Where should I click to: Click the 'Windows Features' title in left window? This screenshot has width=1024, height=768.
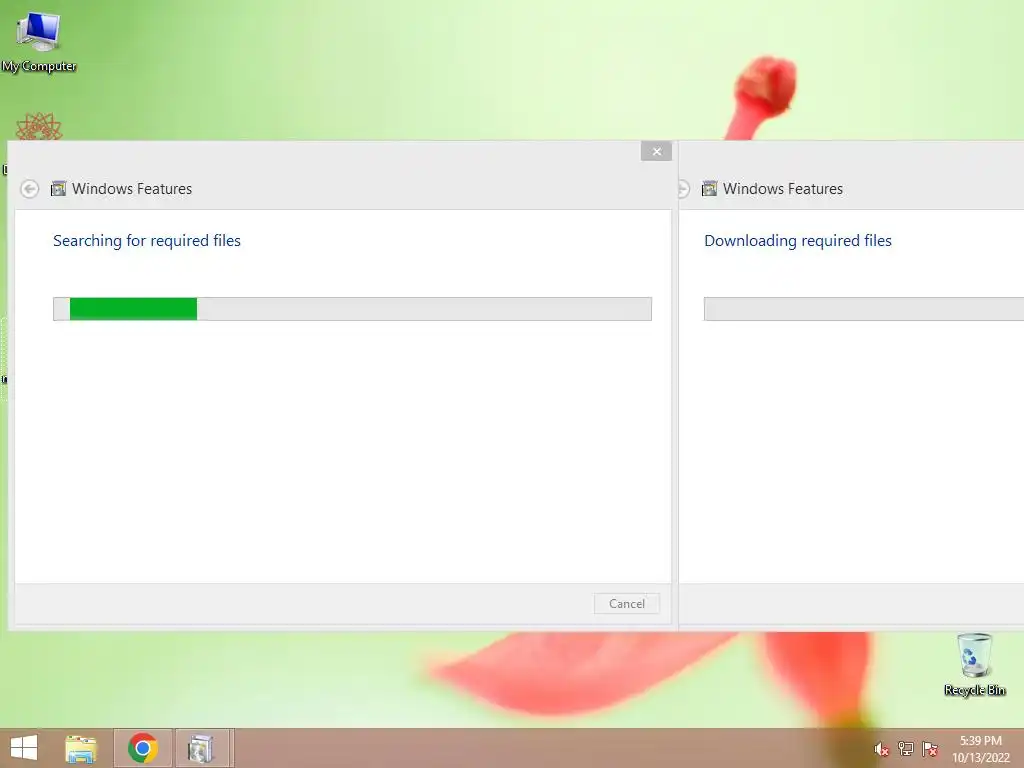pos(132,189)
